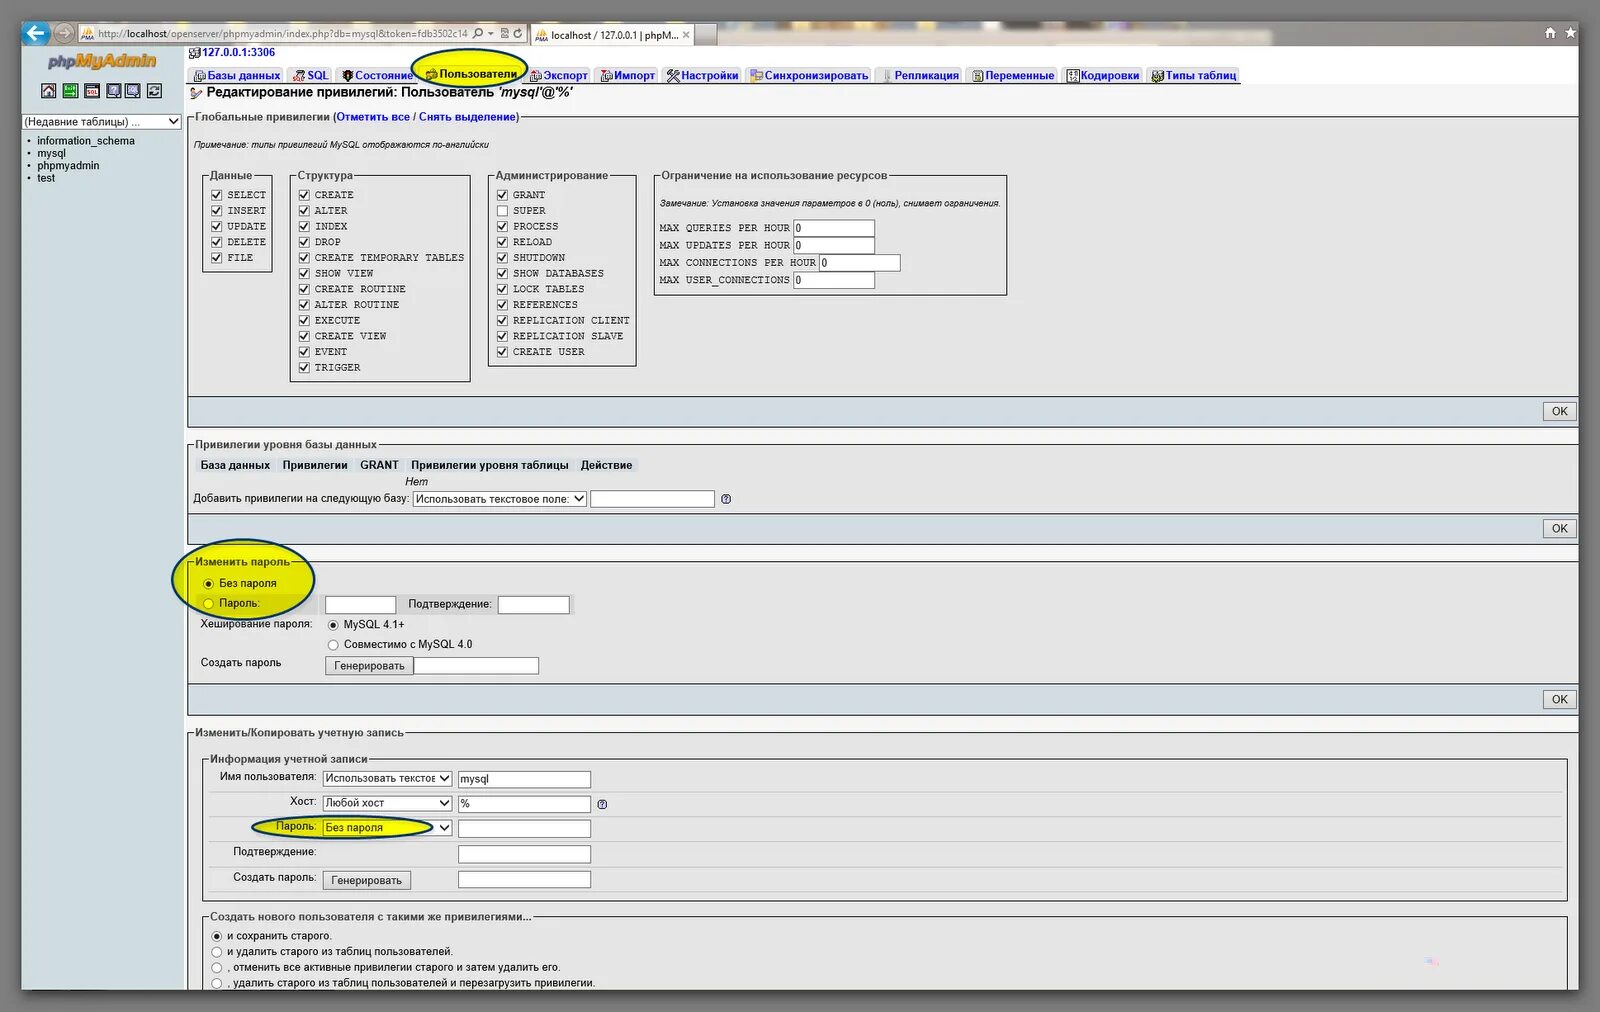Open the information_schema database in sidebar

tap(86, 141)
